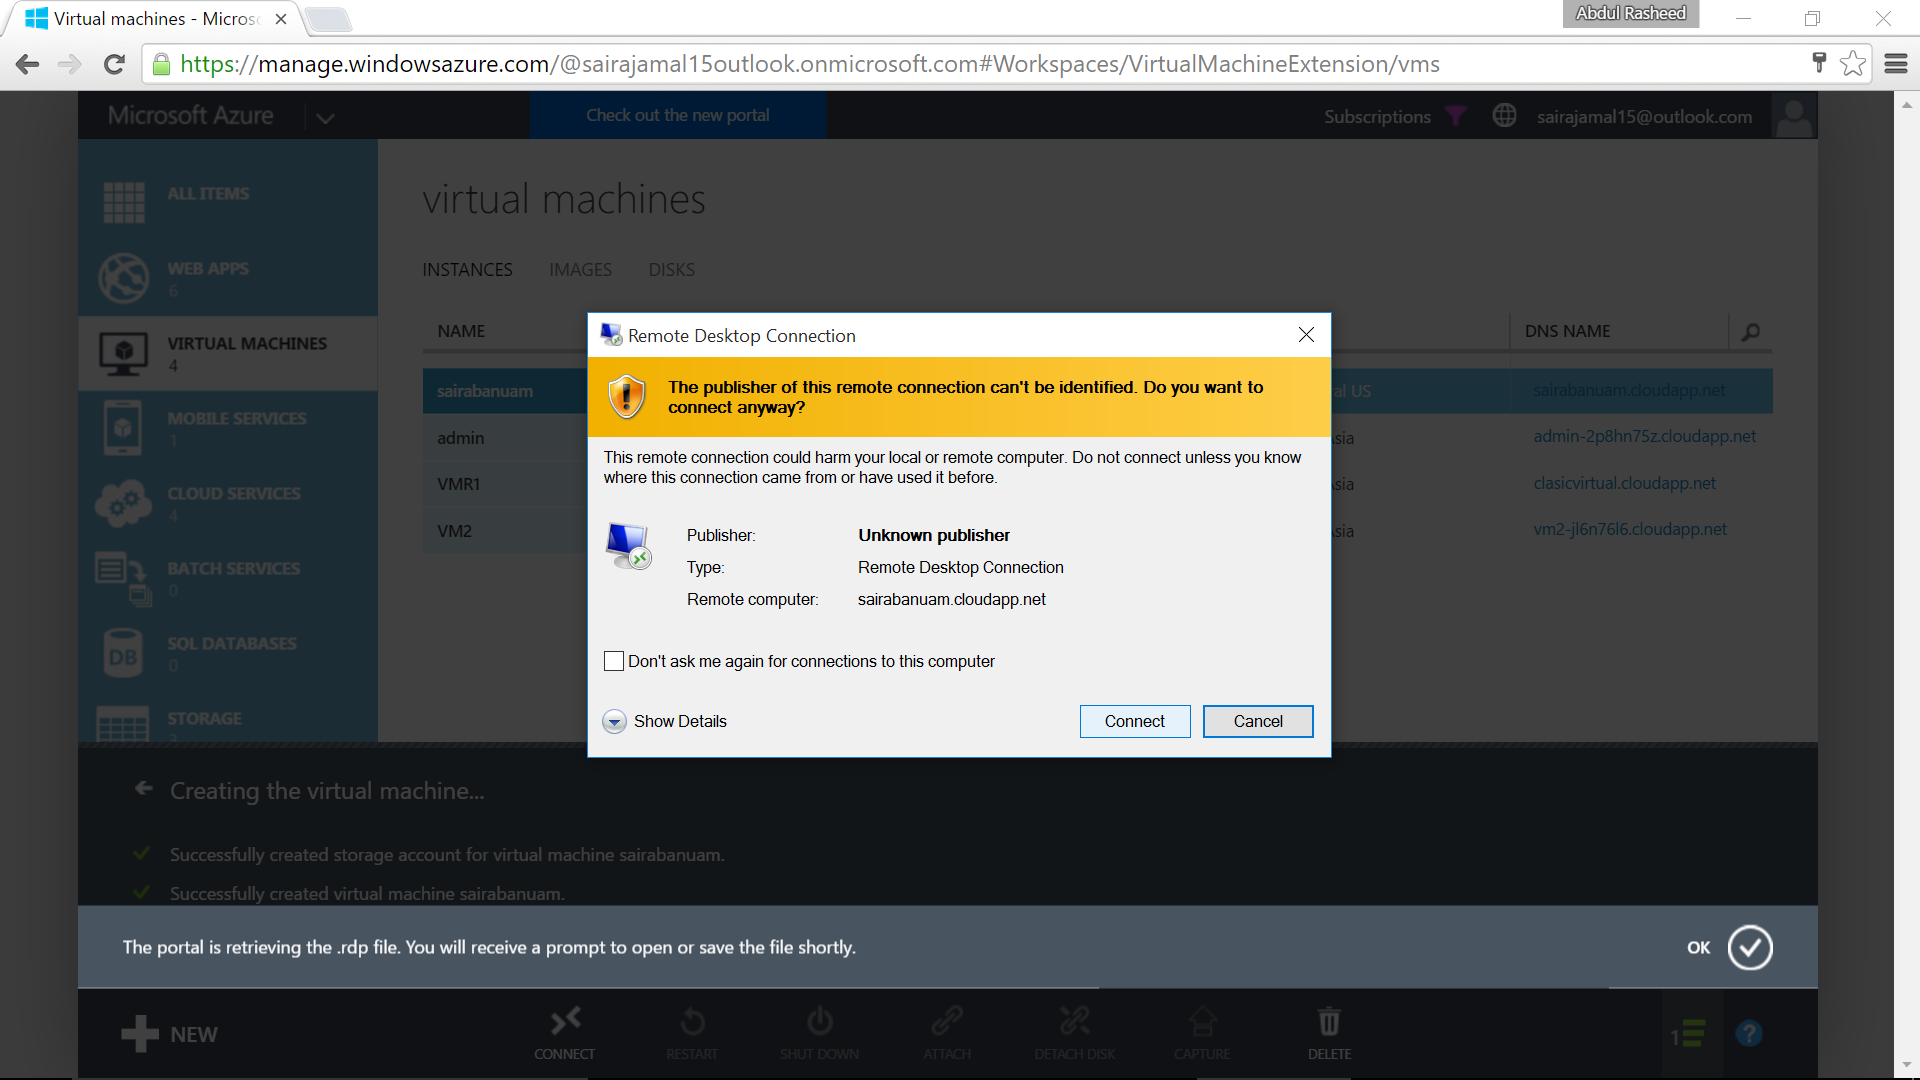This screenshot has height=1080, width=1920.
Task: Sort by the DNS NAME column header
Action: (x=1567, y=331)
